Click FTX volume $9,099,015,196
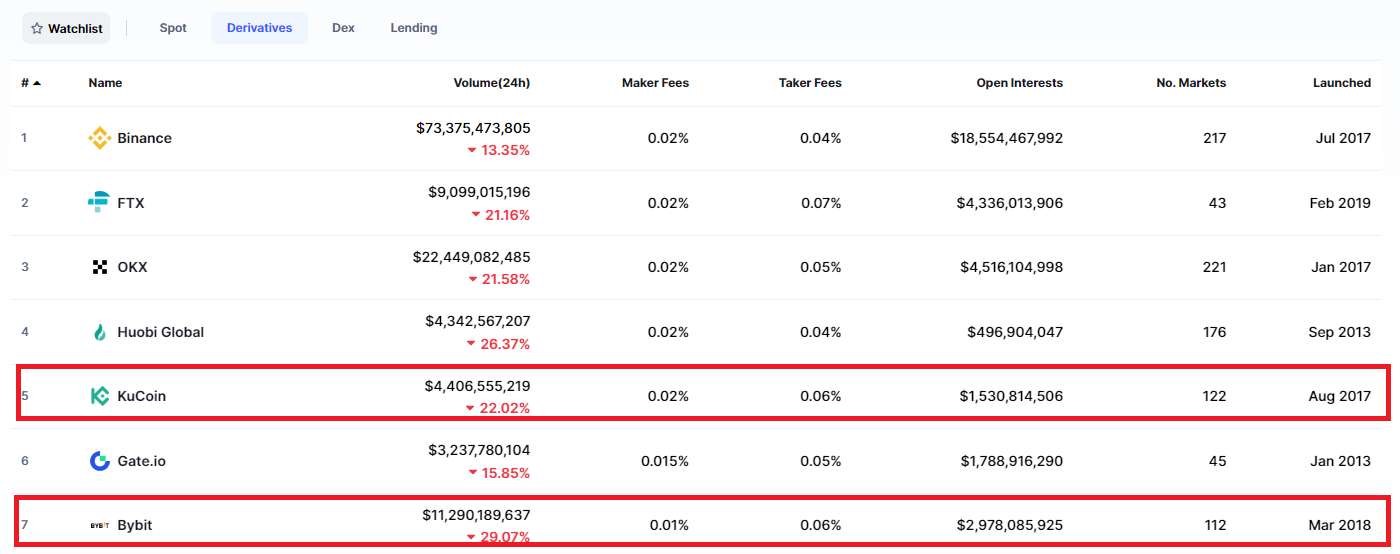The width and height of the screenshot is (1400, 554). [x=479, y=192]
